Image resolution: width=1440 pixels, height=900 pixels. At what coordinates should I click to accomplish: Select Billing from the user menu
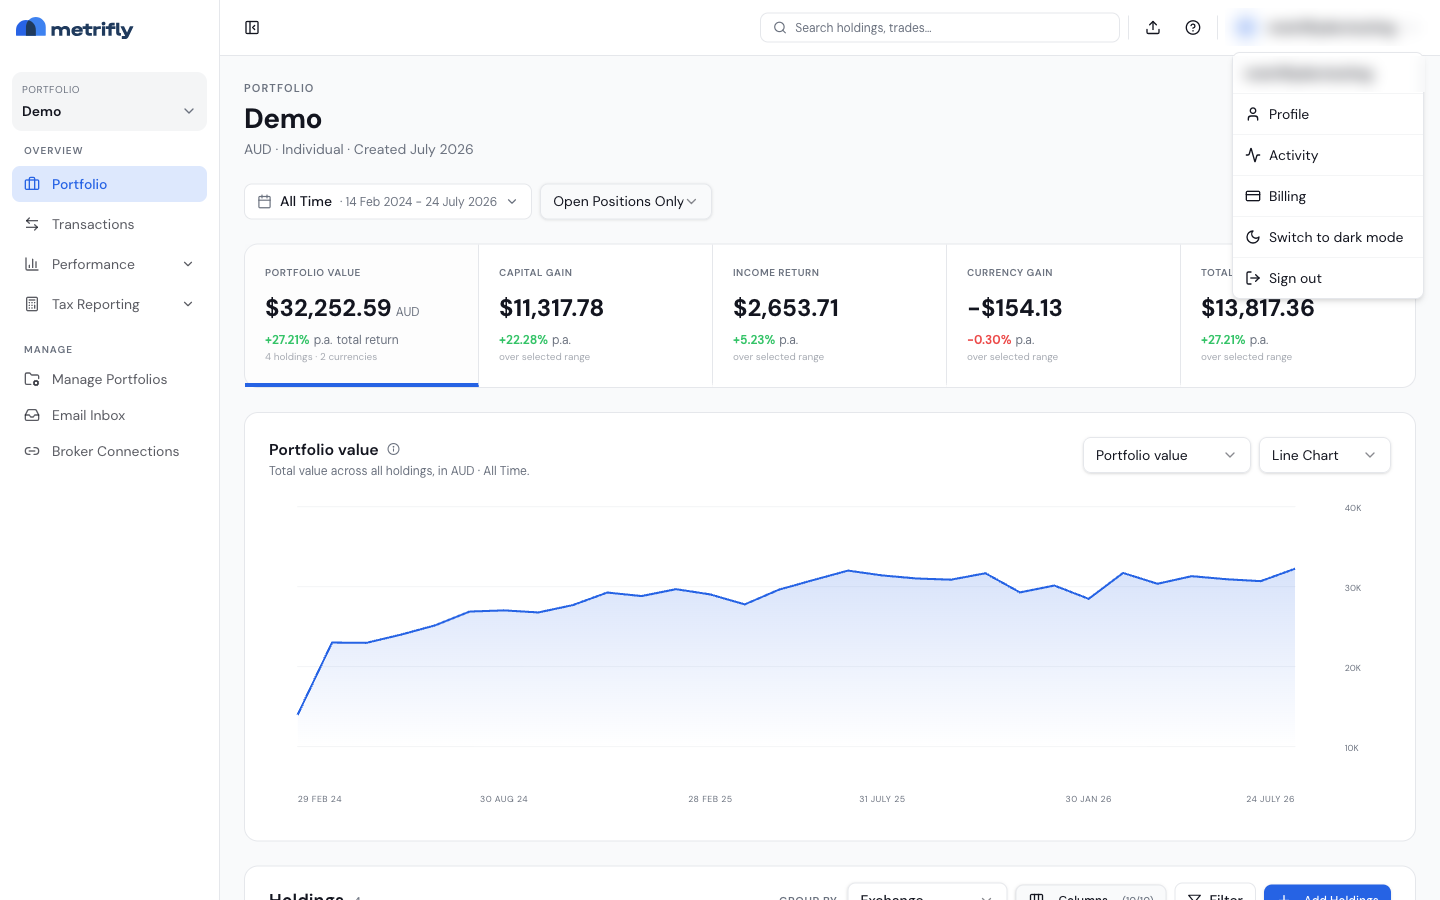pyautogui.click(x=1328, y=196)
